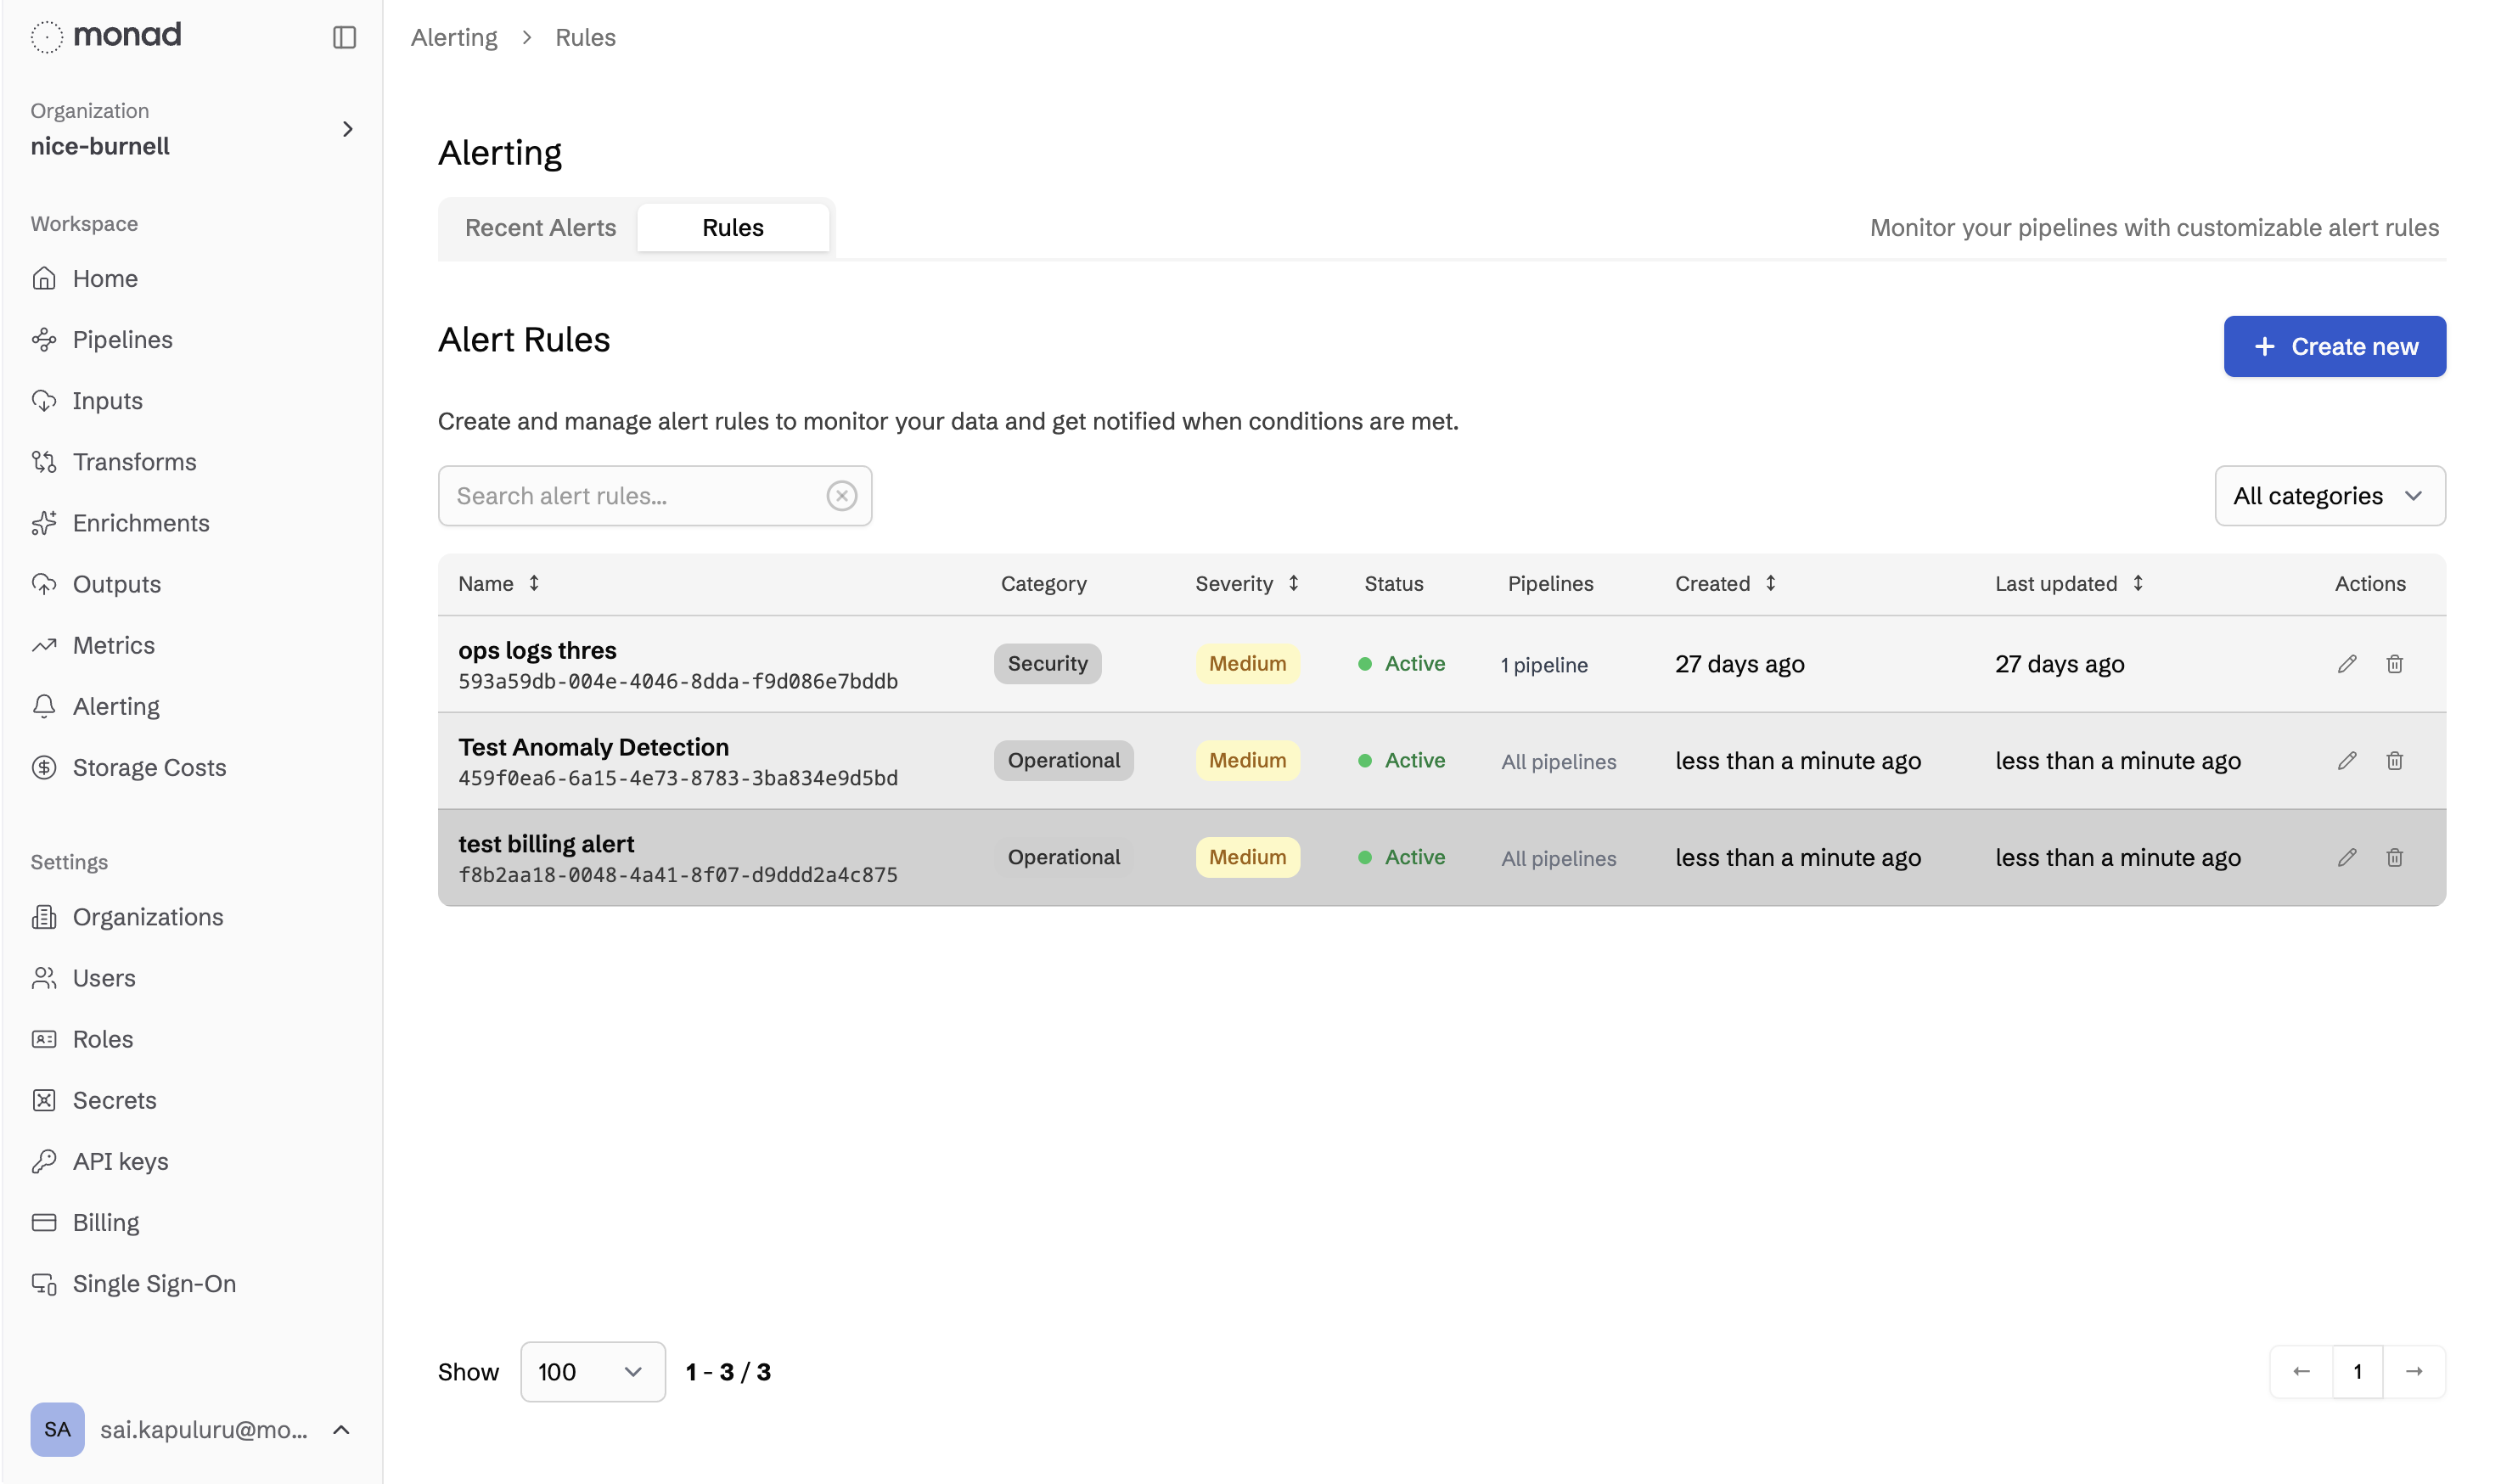Screen dimensions: 2501x1484
Task: Click the Alerting breadcrumb link
Action: 453,37
